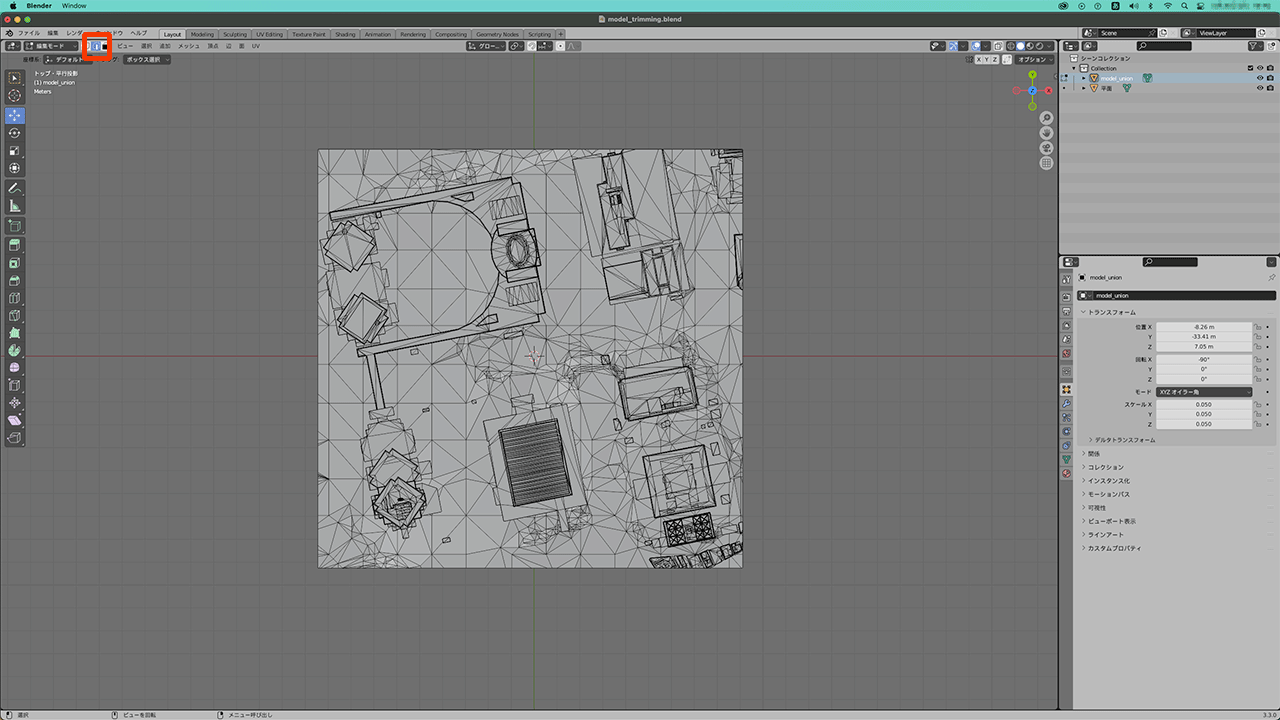This screenshot has height=720, width=1280.
Task: Select the Box Select tool
Action: [14, 77]
